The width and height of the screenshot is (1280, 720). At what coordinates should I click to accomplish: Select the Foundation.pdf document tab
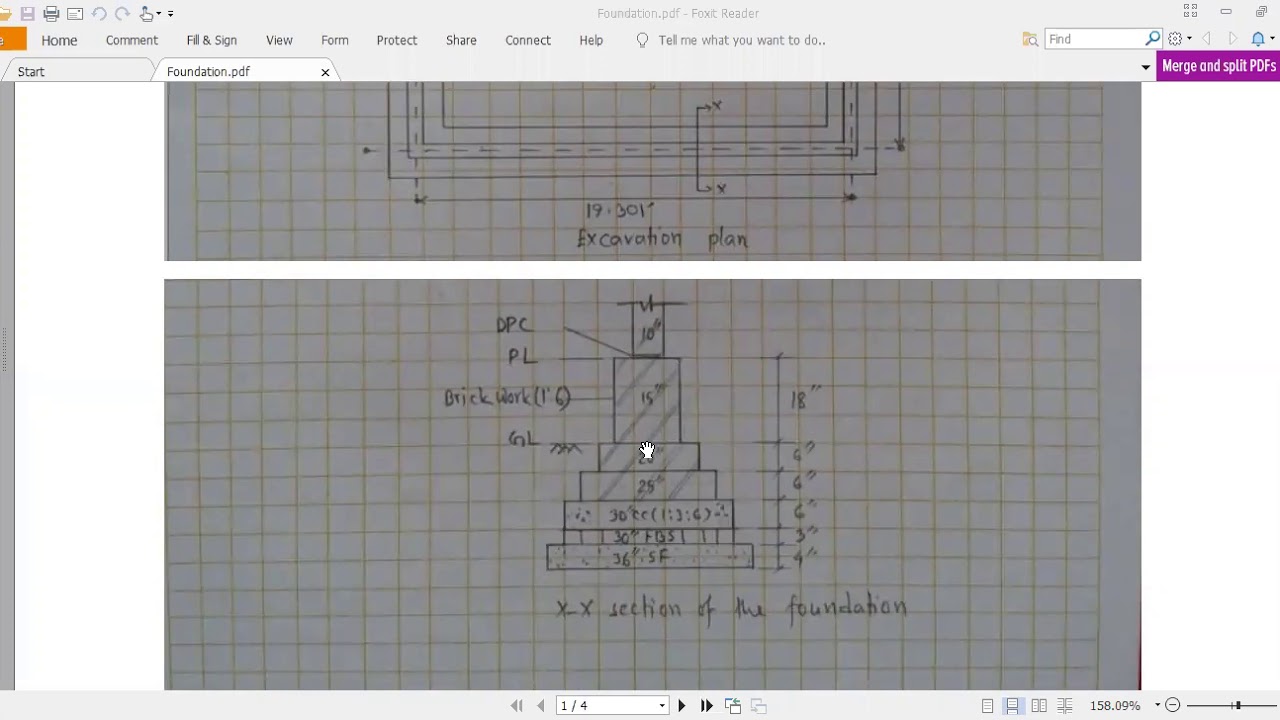(x=208, y=72)
